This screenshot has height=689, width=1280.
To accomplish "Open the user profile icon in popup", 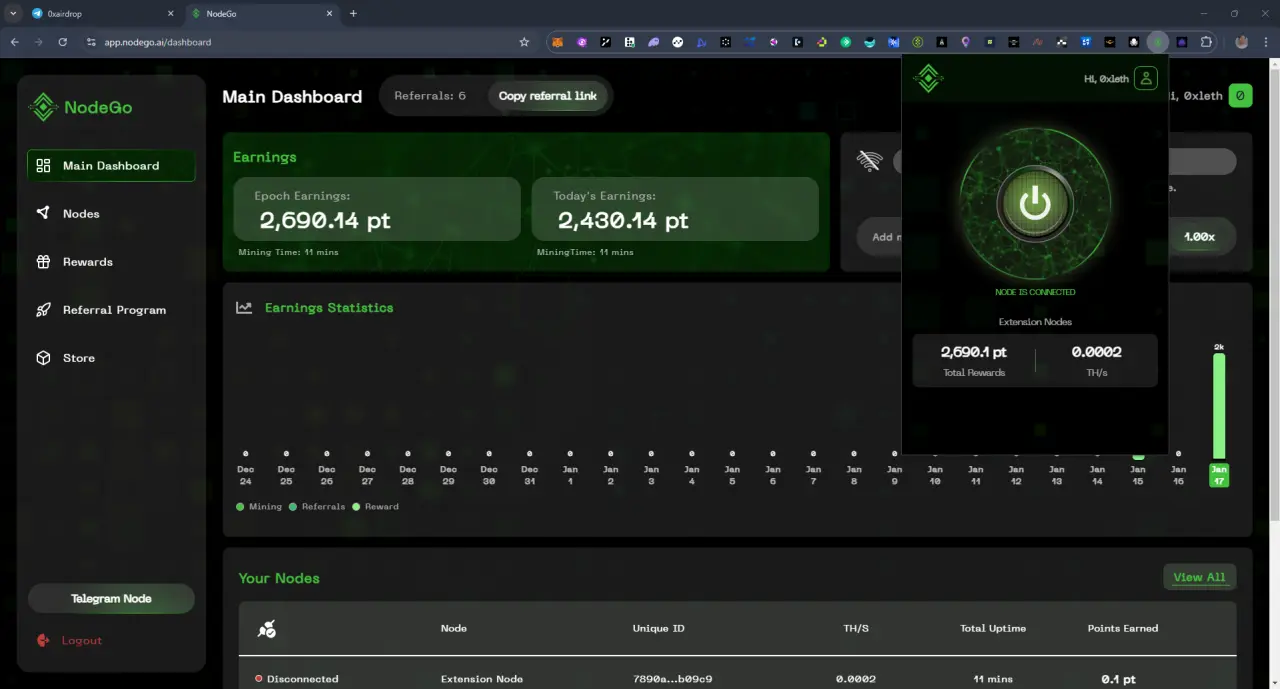I will tap(1146, 78).
